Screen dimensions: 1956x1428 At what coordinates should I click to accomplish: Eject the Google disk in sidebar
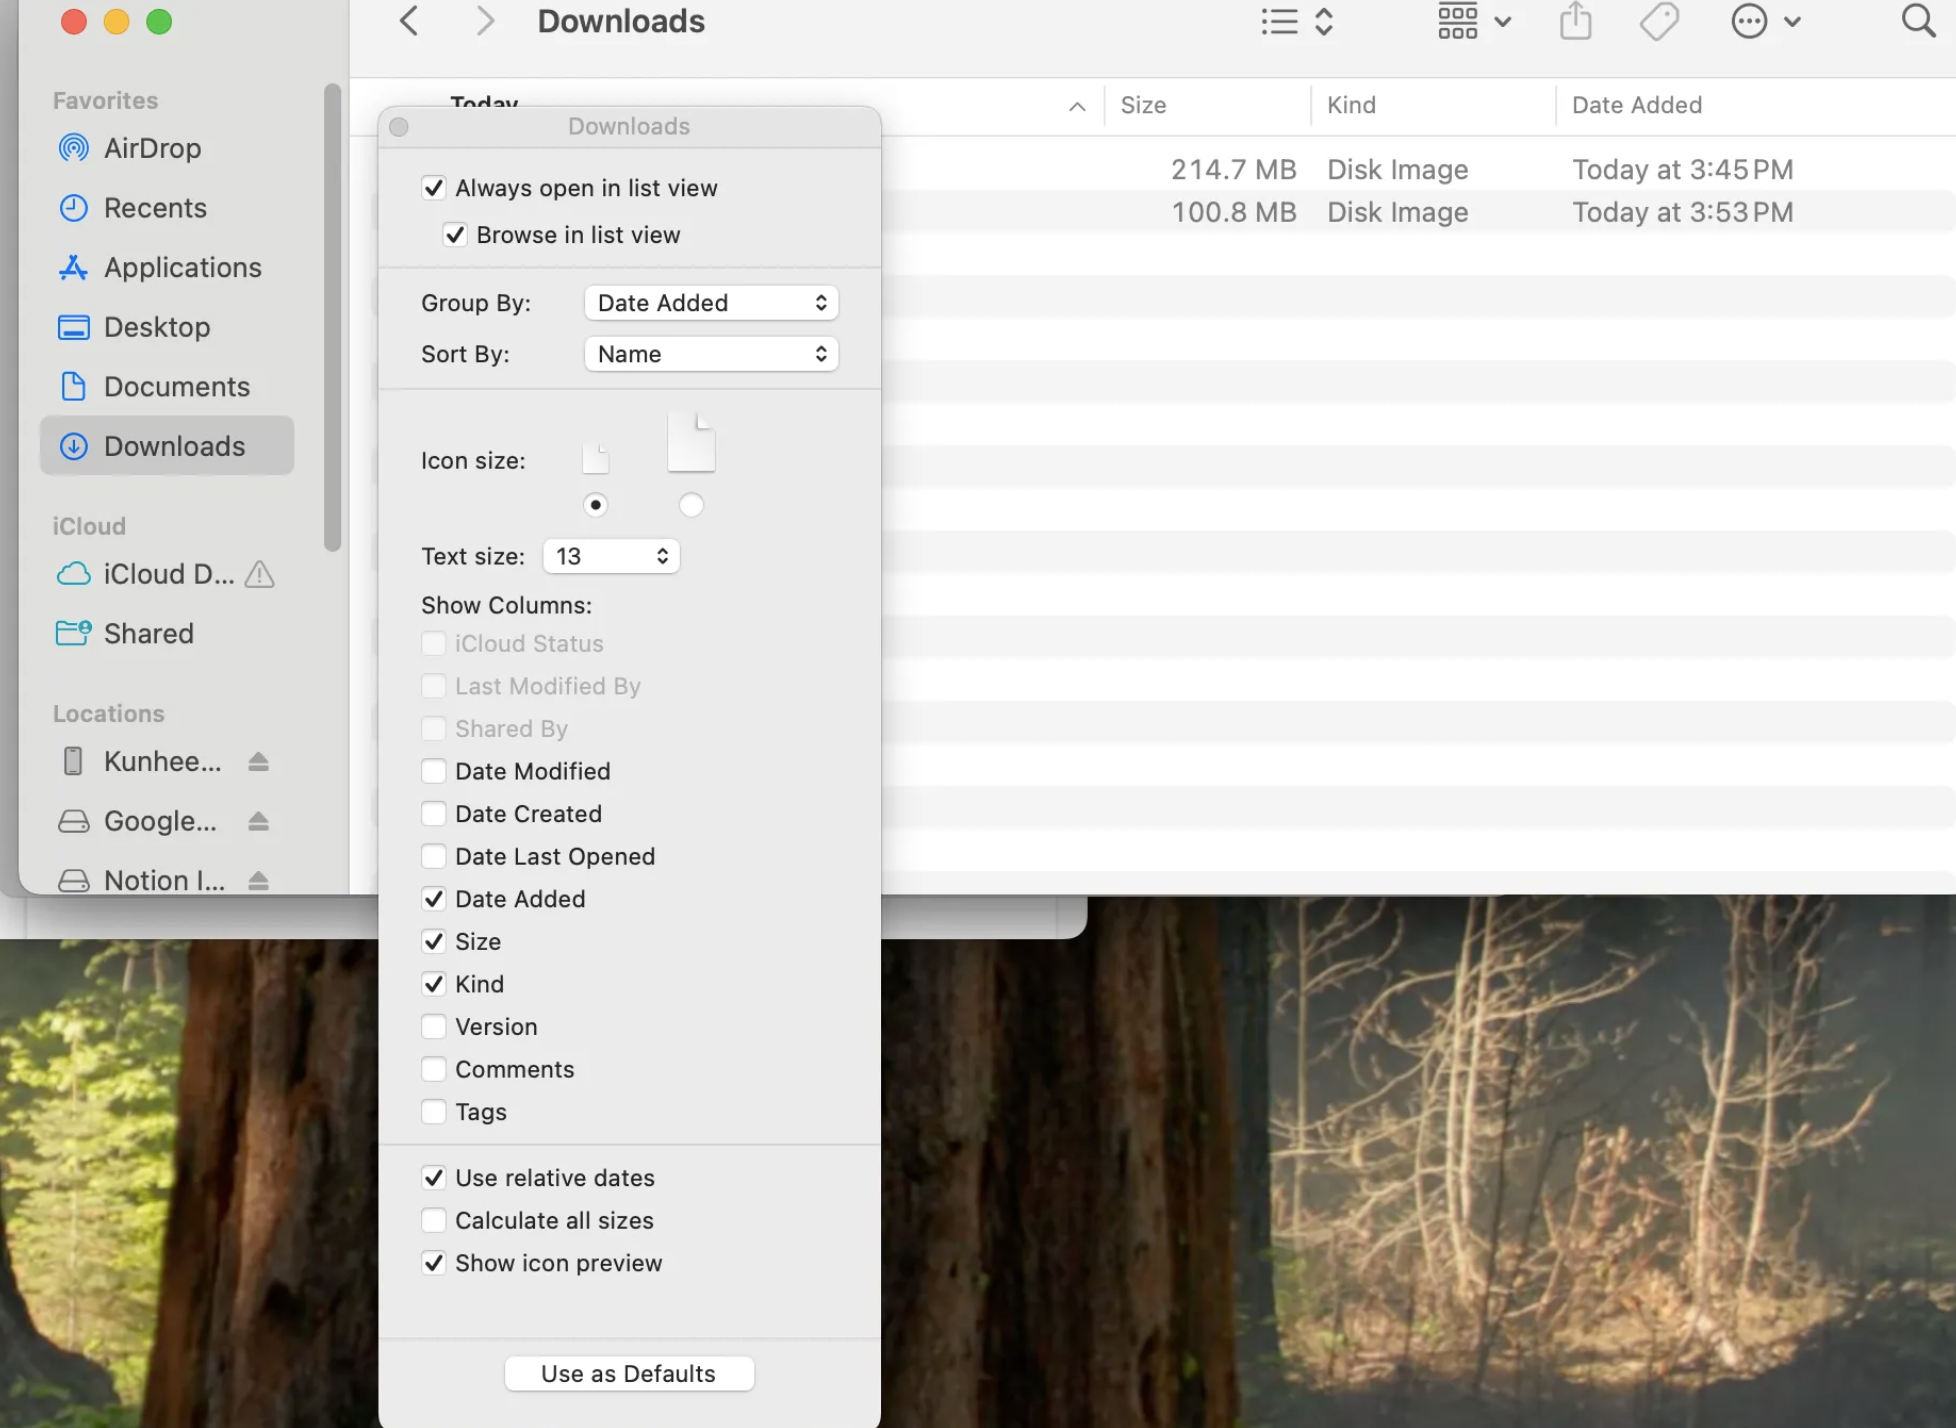click(258, 821)
